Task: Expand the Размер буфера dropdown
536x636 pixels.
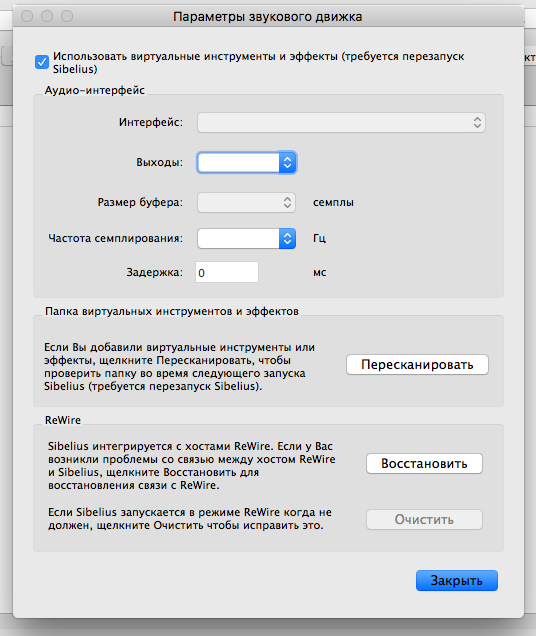Action: click(x=246, y=202)
